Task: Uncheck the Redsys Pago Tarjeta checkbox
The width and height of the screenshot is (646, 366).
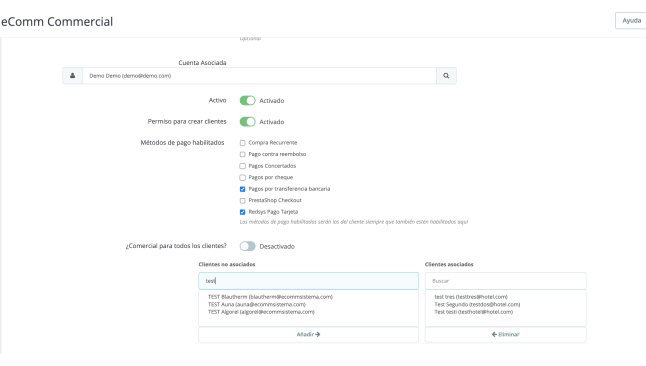Action: (243, 212)
